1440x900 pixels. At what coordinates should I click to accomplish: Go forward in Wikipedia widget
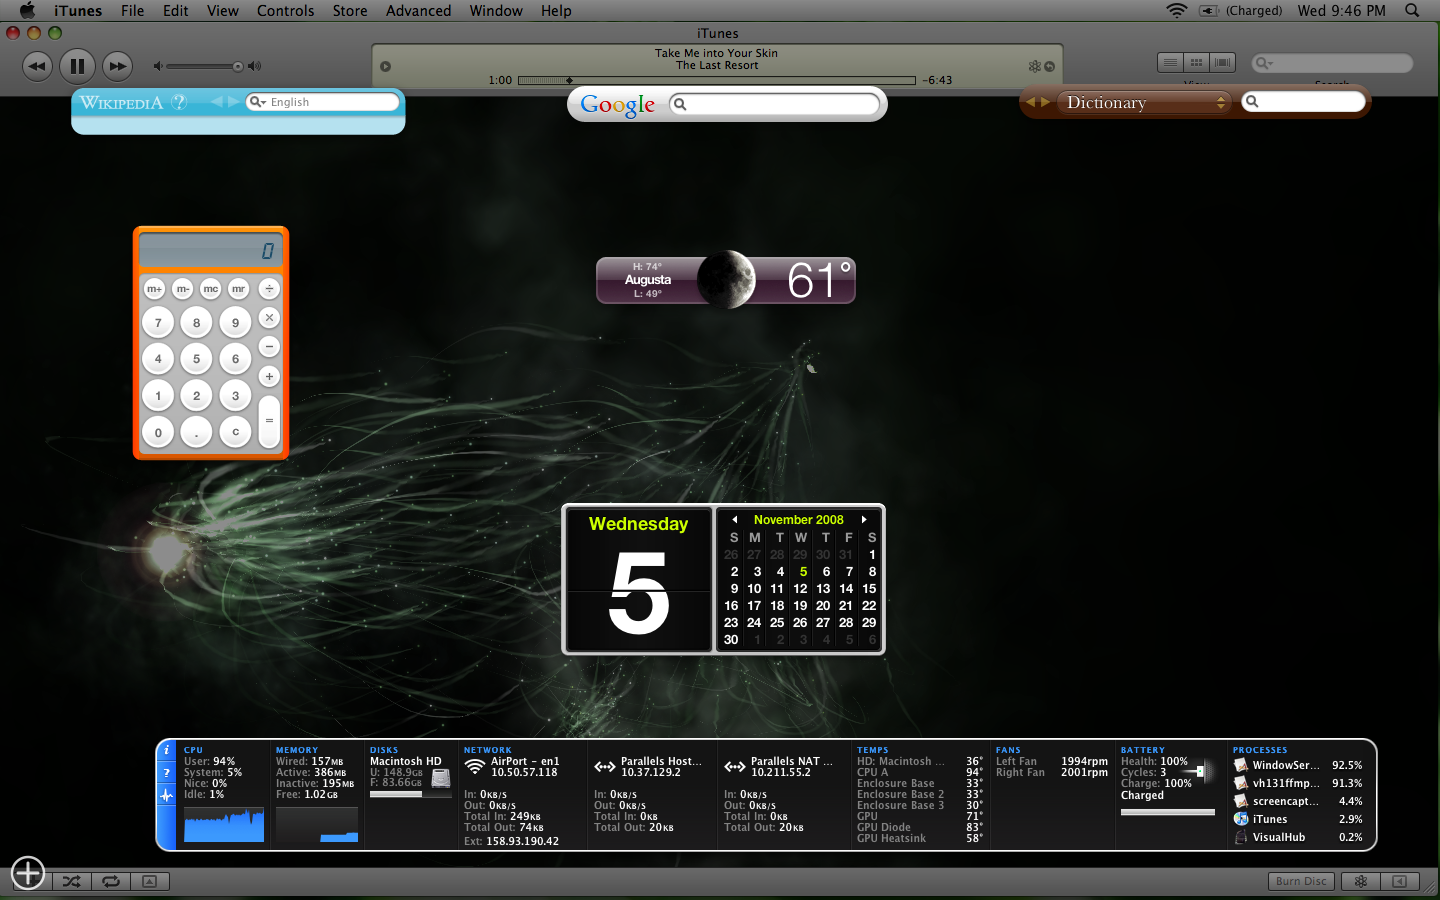click(233, 102)
